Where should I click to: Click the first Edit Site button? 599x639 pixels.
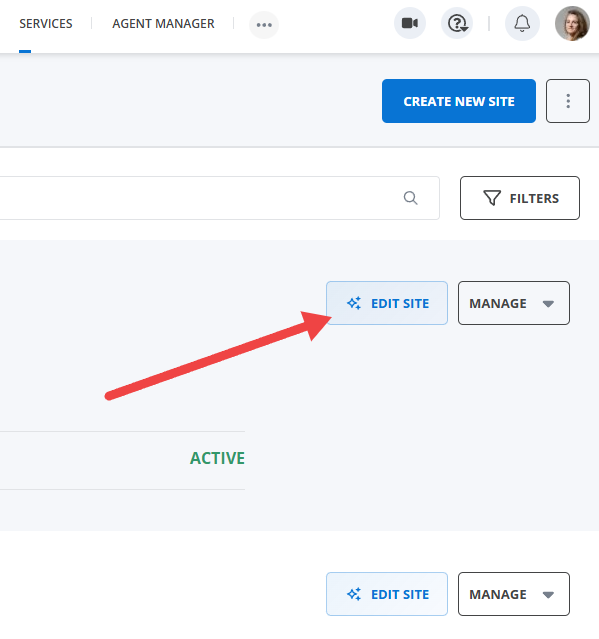coord(387,303)
